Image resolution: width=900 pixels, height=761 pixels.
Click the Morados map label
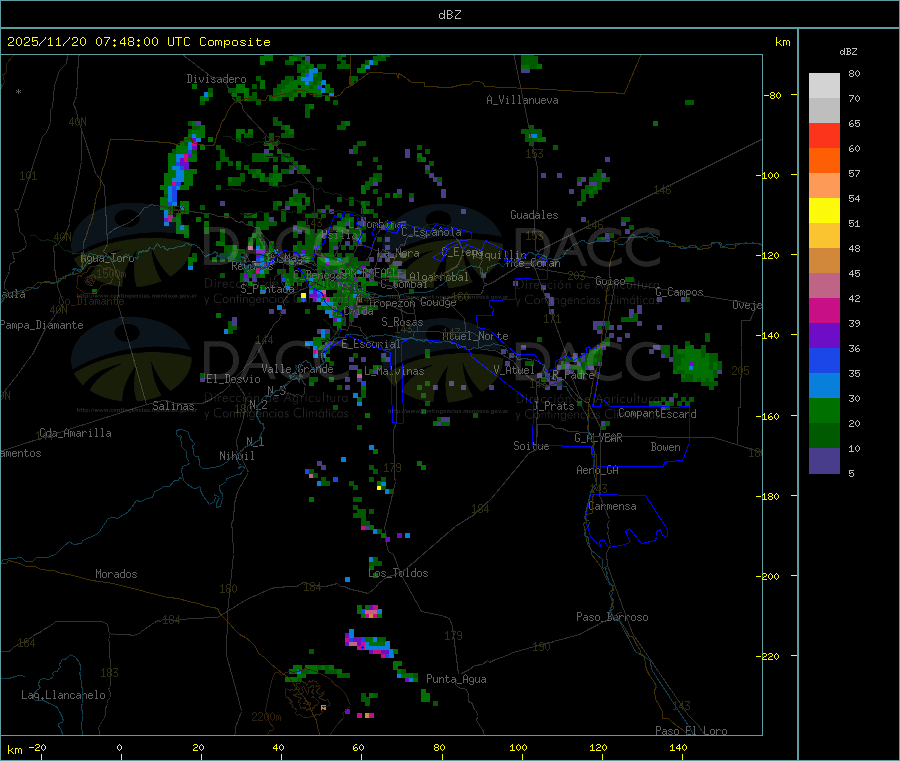click(x=116, y=574)
